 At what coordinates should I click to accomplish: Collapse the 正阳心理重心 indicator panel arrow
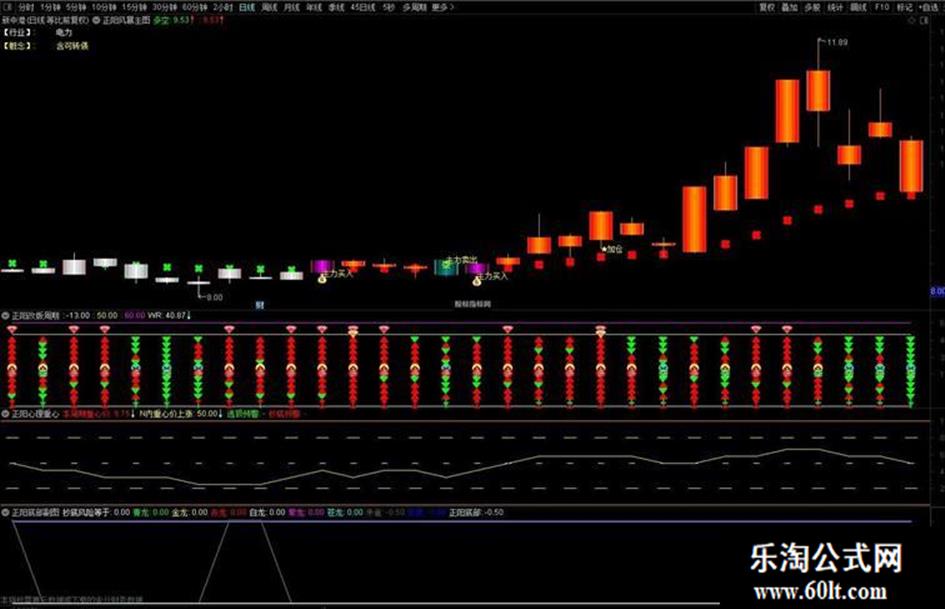pyautogui.click(x=5, y=414)
